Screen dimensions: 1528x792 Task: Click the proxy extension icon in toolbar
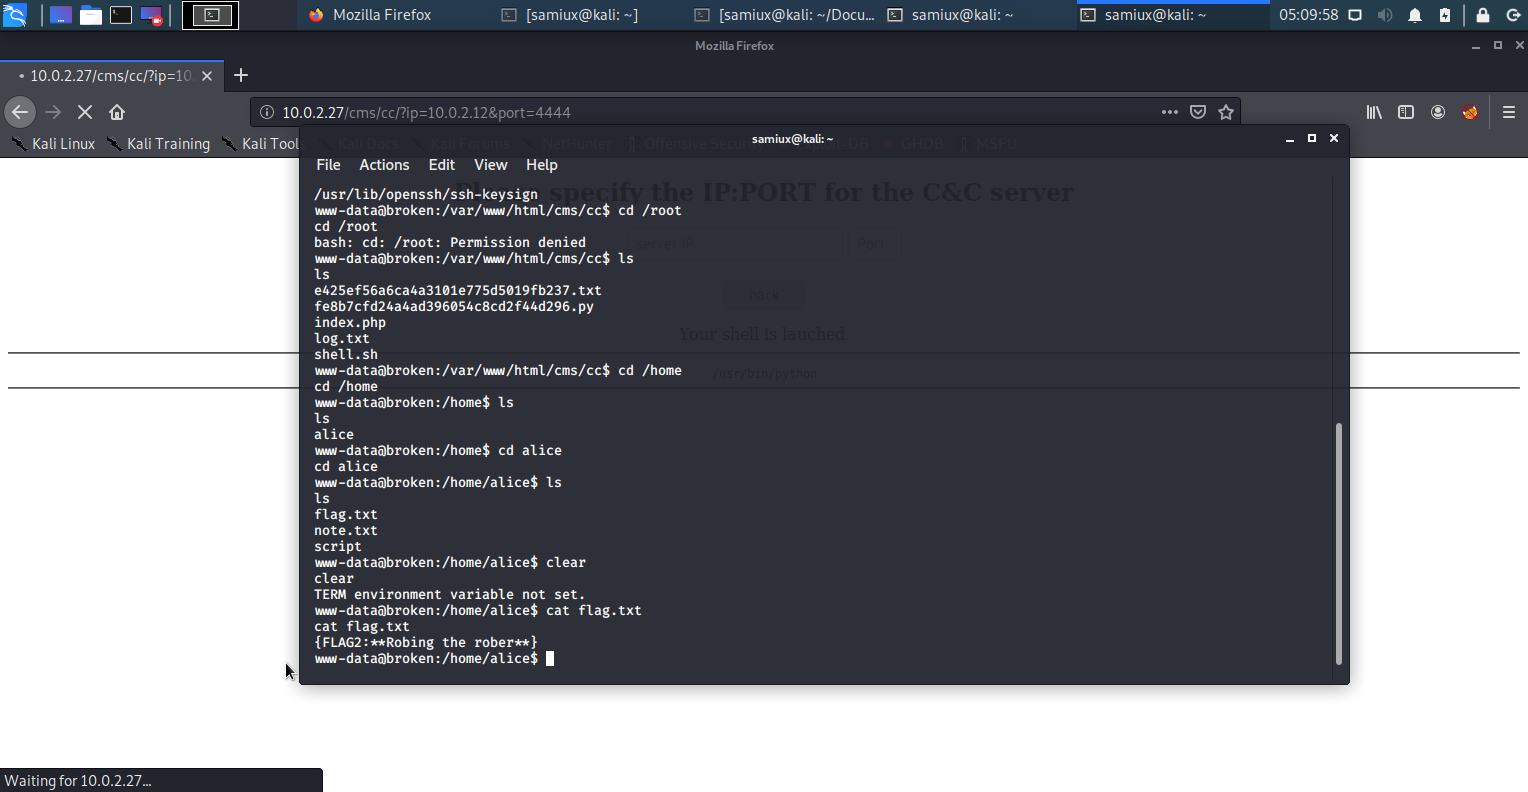[x=1470, y=112]
